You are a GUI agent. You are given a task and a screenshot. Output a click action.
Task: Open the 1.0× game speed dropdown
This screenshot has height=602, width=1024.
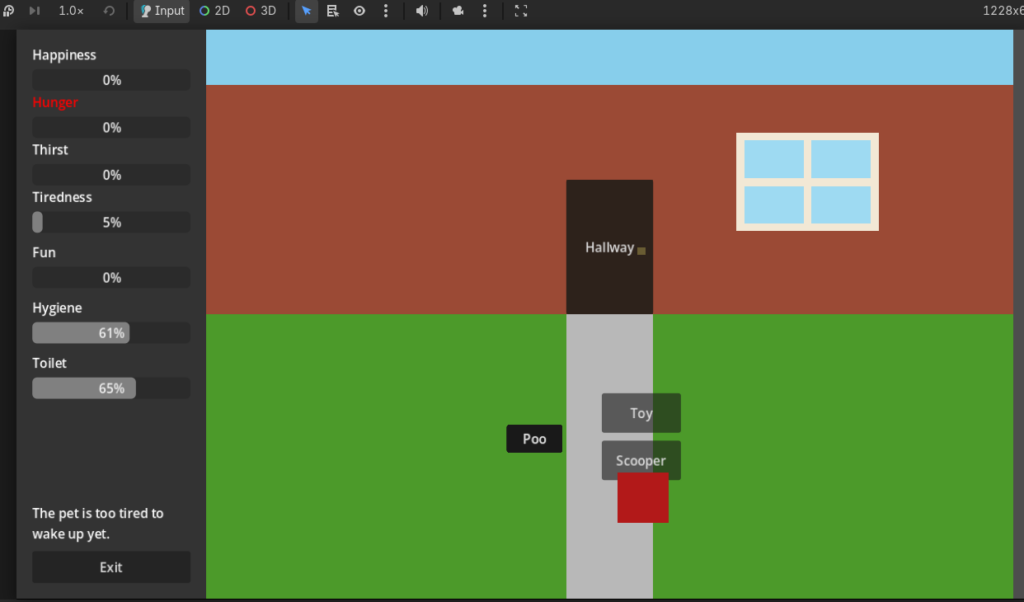click(x=71, y=10)
